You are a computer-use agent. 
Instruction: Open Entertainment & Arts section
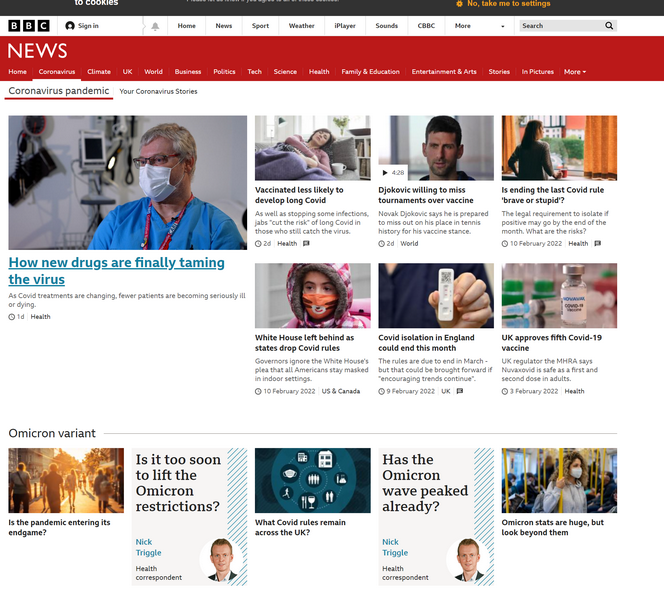(444, 72)
